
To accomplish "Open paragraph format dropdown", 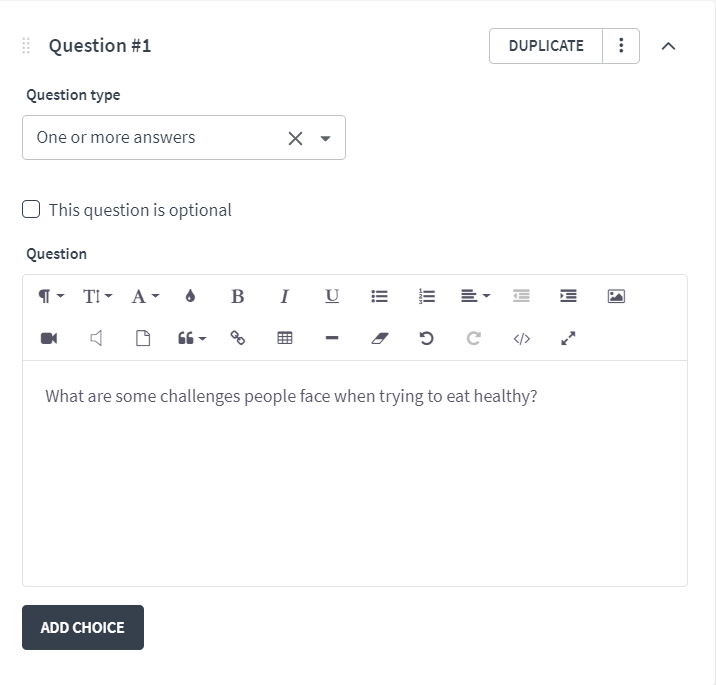I will [x=51, y=296].
